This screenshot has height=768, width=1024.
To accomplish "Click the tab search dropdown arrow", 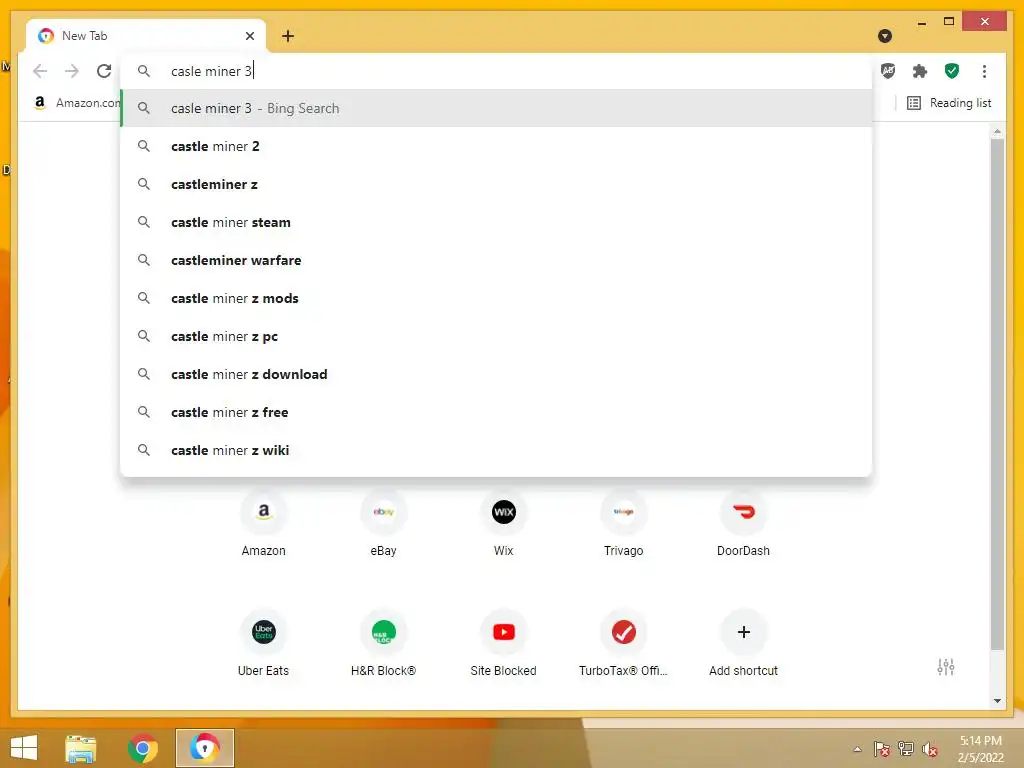I will click(x=885, y=36).
